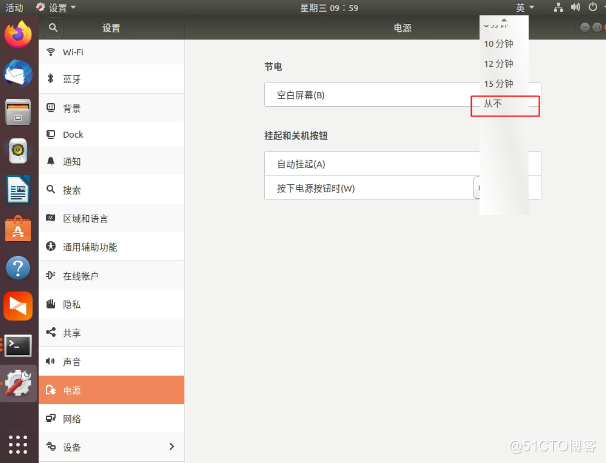Open the 活动 activities overview
The image size is (606, 463).
[14, 7]
